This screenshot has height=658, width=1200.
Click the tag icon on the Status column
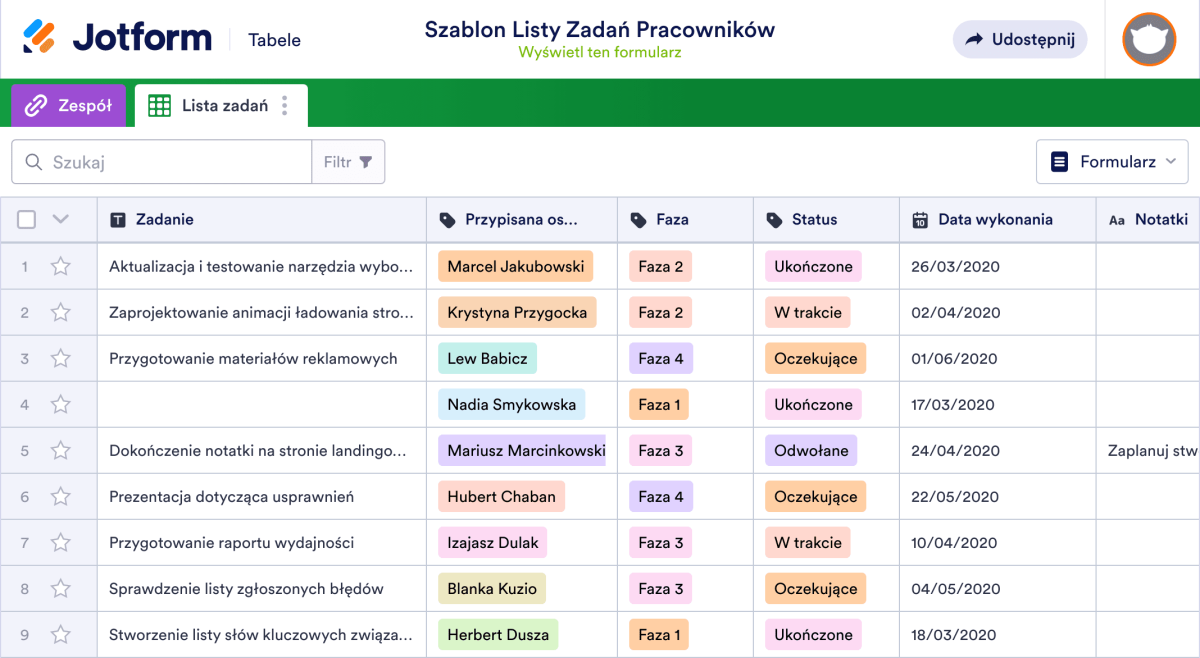click(x=773, y=219)
